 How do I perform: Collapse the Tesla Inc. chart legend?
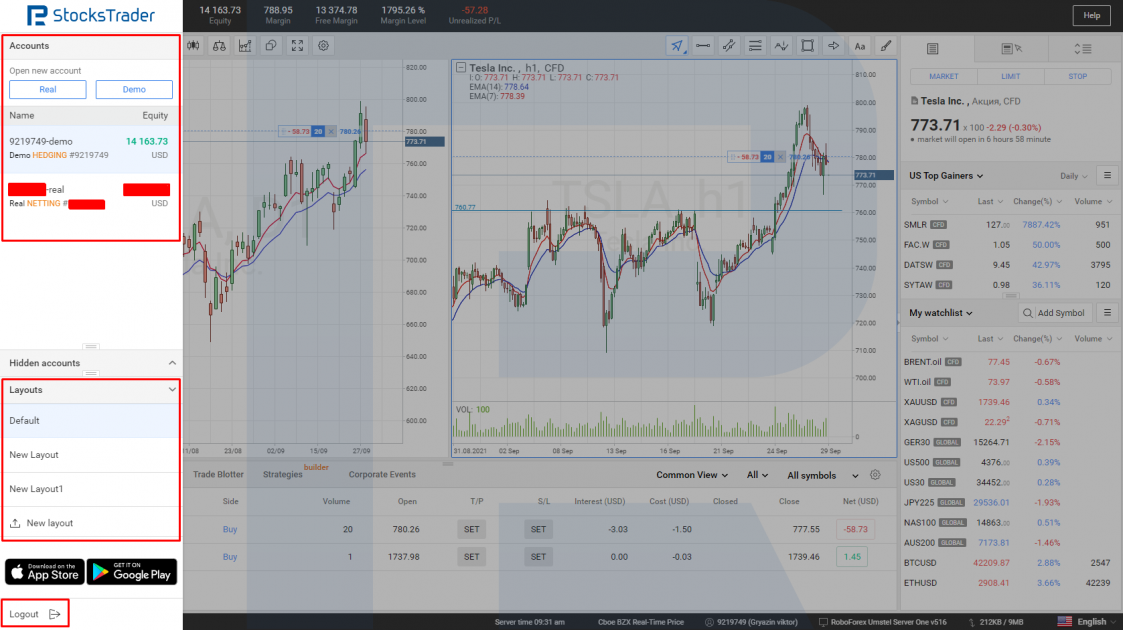click(461, 67)
